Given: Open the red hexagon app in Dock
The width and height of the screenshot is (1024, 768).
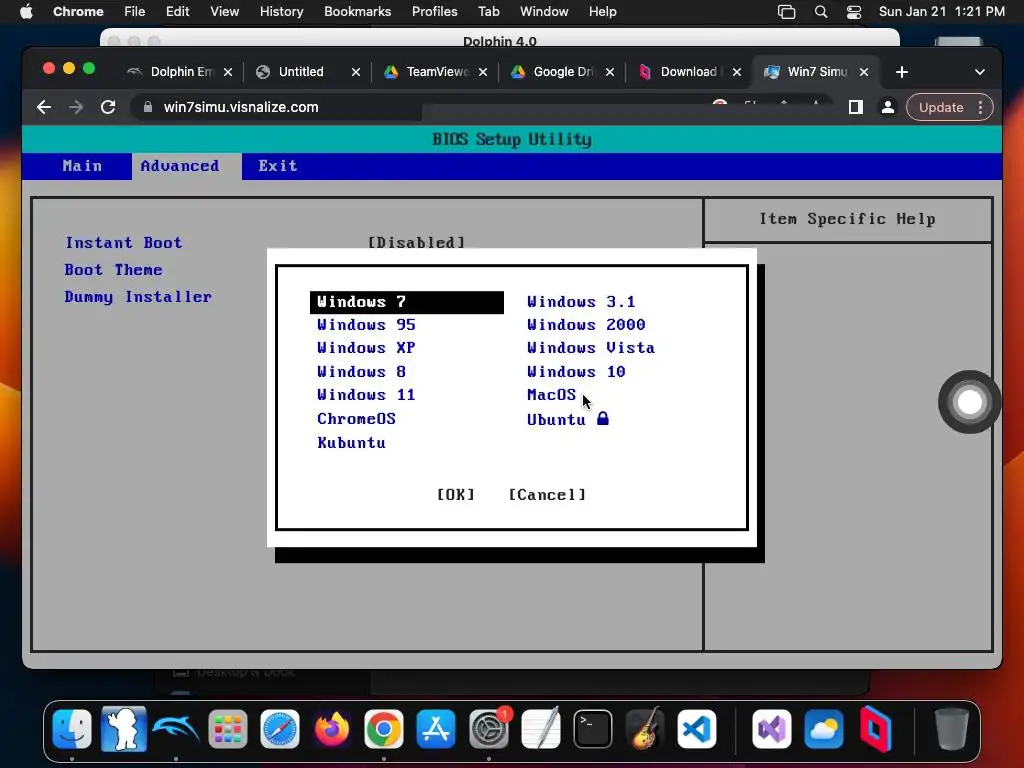Looking at the screenshot, I should click(x=876, y=729).
